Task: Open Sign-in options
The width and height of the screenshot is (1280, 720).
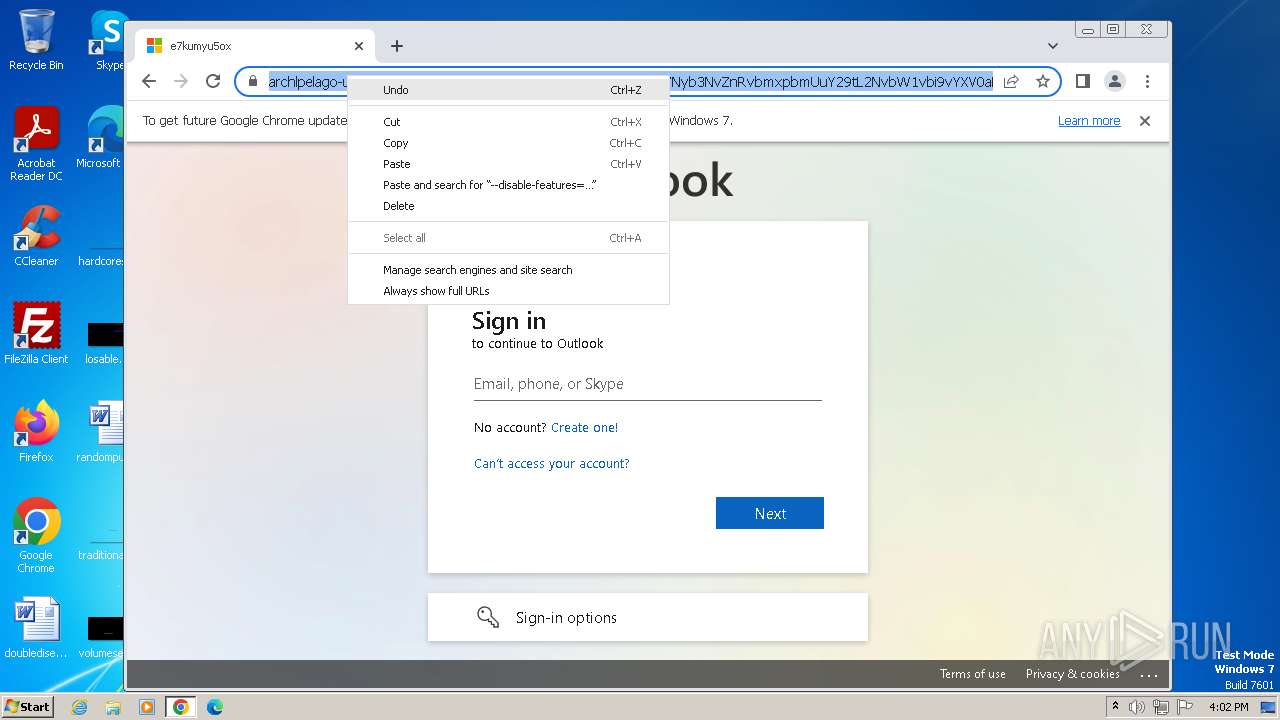Action: pyautogui.click(x=647, y=617)
